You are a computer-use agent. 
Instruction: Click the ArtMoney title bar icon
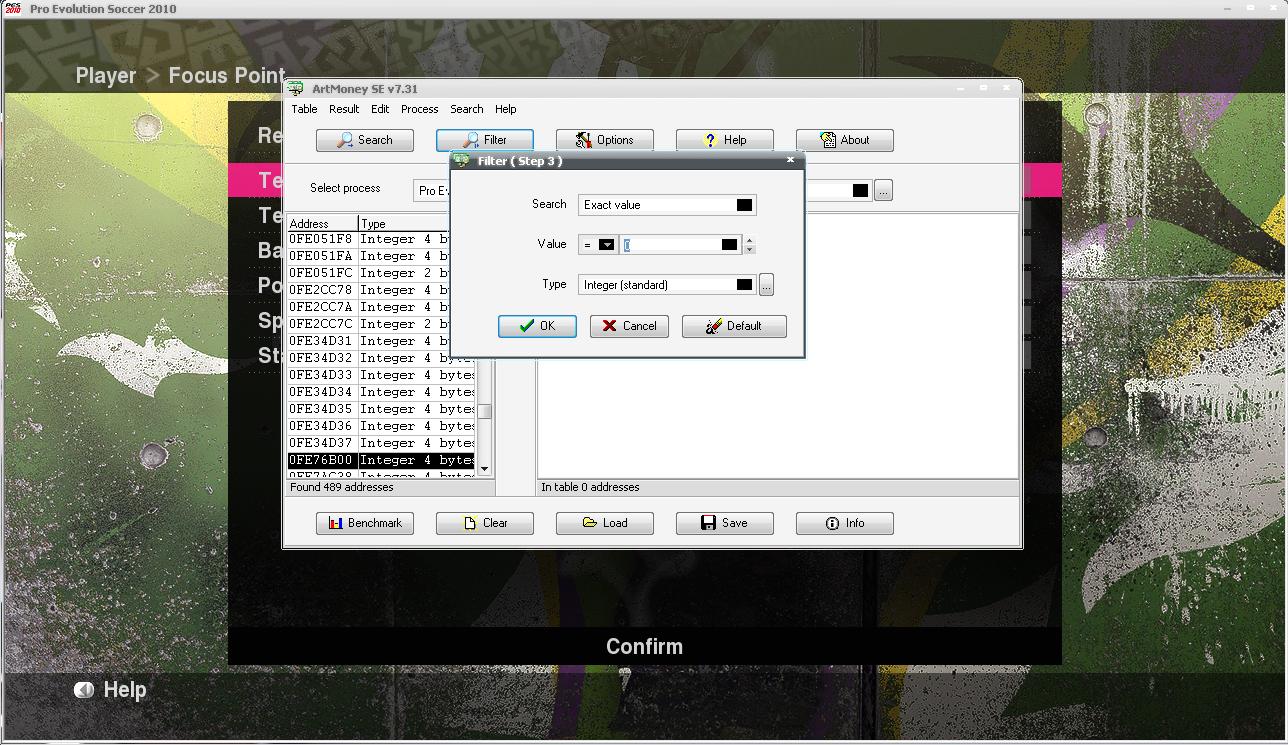295,88
